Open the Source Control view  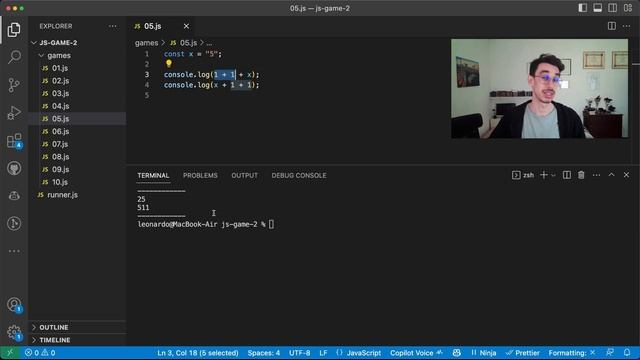(14, 85)
